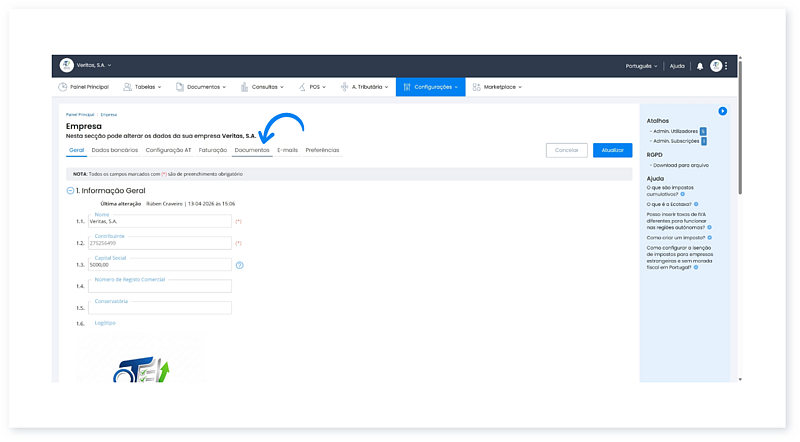
Task: Click the Veritas company logo in the header
Action: [66, 65]
